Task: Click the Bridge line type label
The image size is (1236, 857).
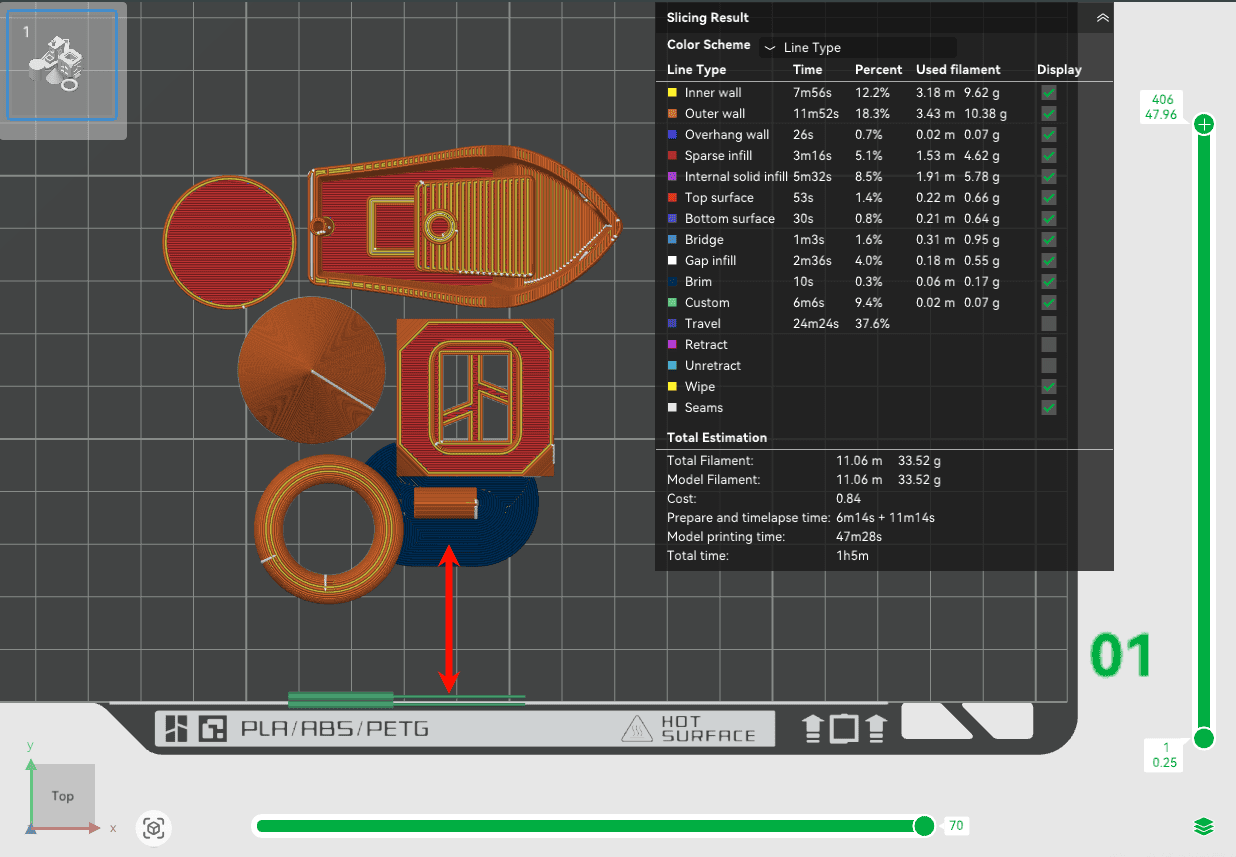Action: point(704,240)
